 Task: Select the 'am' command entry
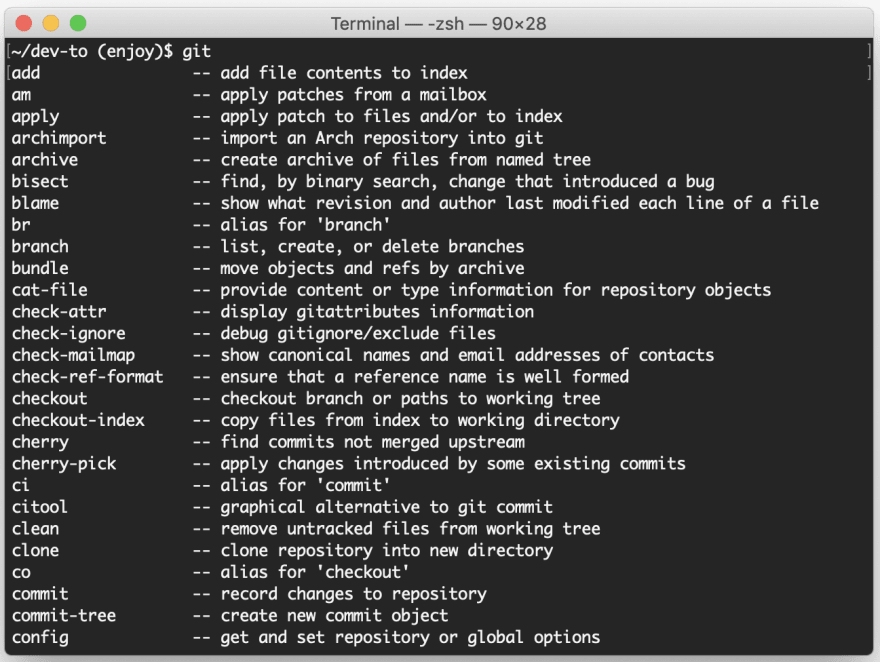tap(21, 95)
